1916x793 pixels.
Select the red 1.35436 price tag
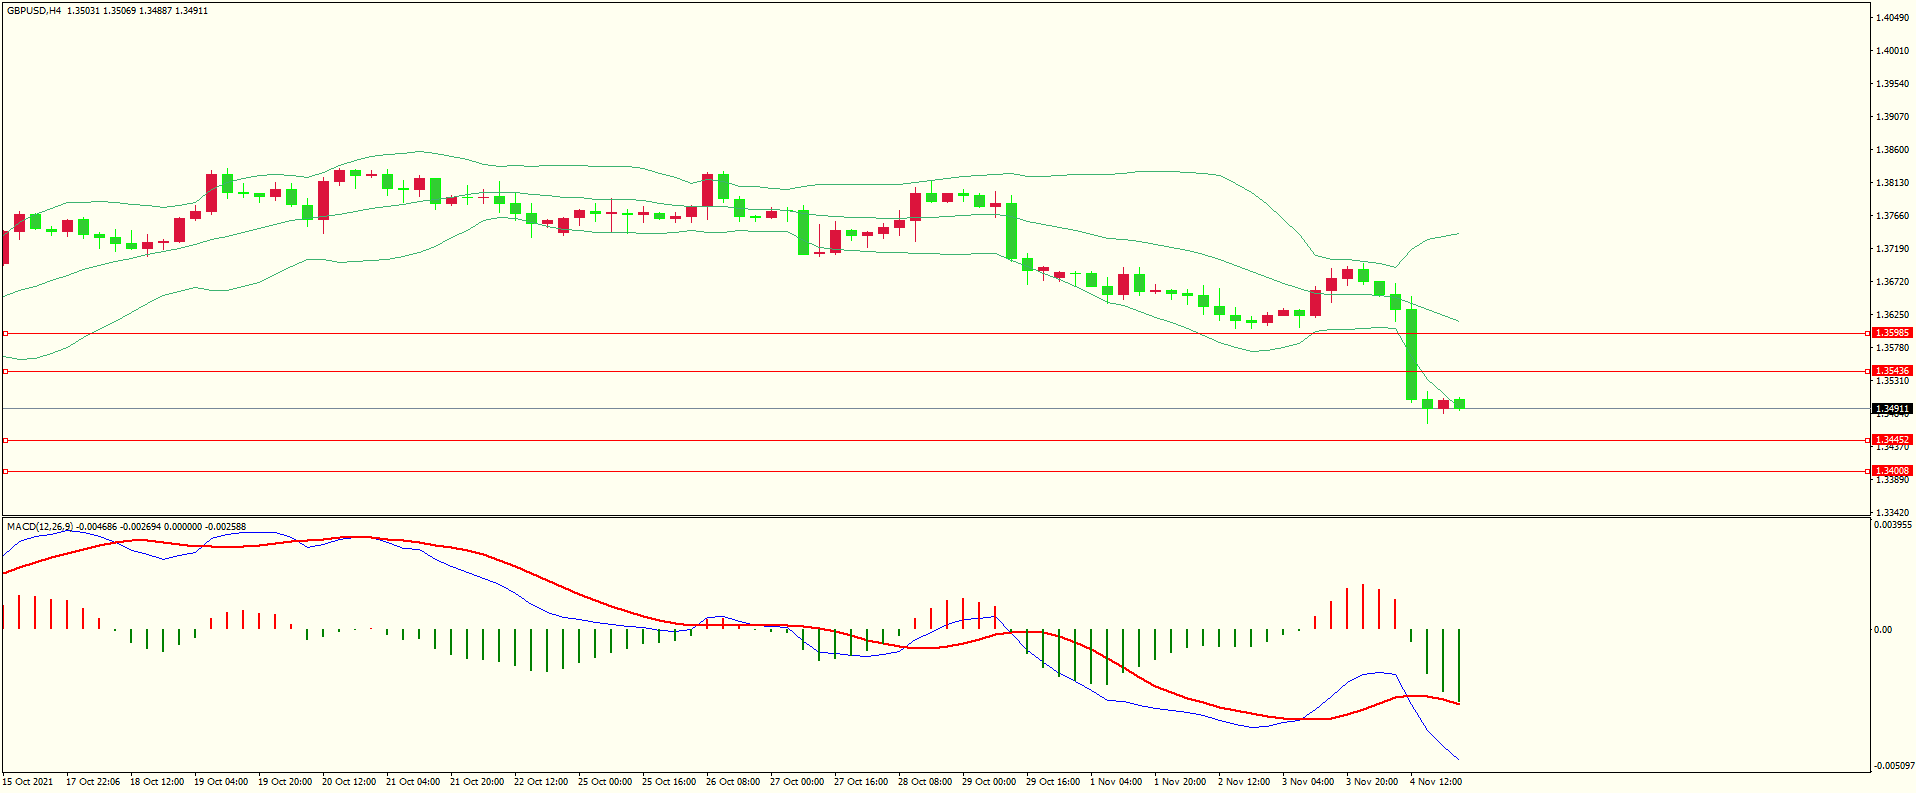[x=1892, y=371]
